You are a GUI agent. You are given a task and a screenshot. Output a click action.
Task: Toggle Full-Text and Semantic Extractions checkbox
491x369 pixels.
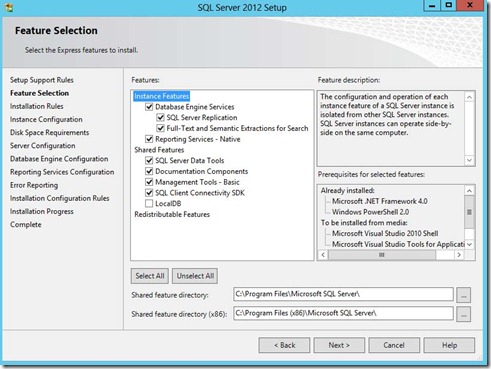[x=160, y=128]
